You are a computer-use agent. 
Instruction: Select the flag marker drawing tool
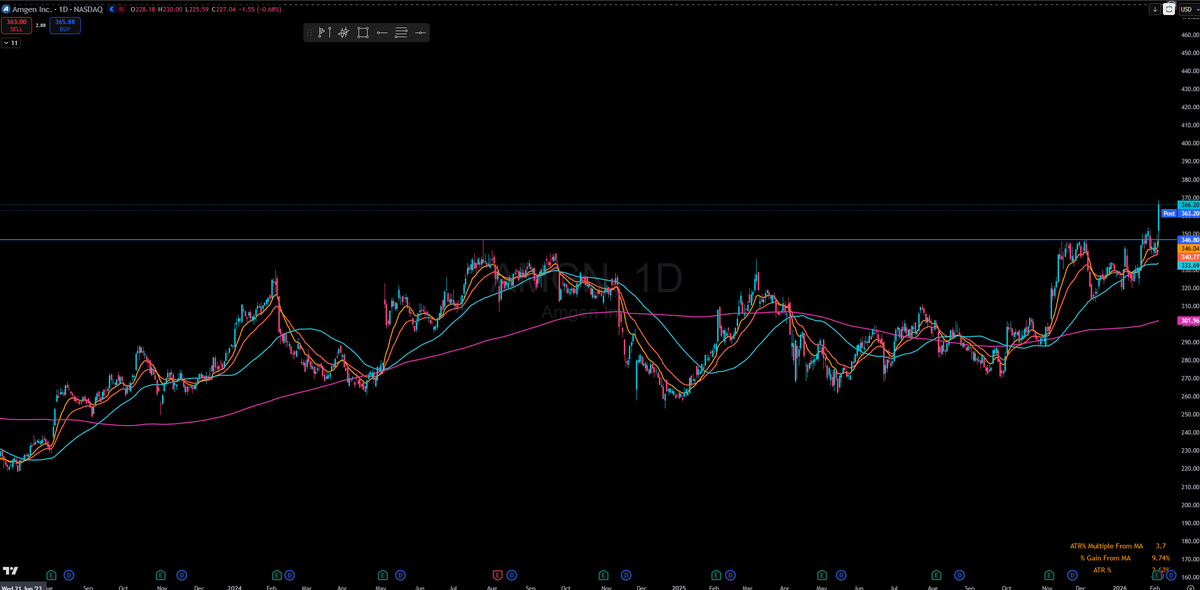pyautogui.click(x=323, y=33)
